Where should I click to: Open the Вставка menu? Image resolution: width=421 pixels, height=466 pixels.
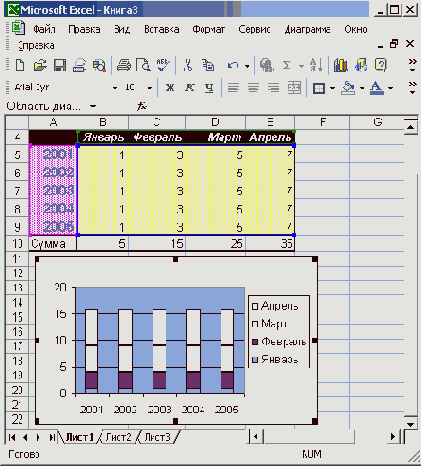click(x=162, y=29)
